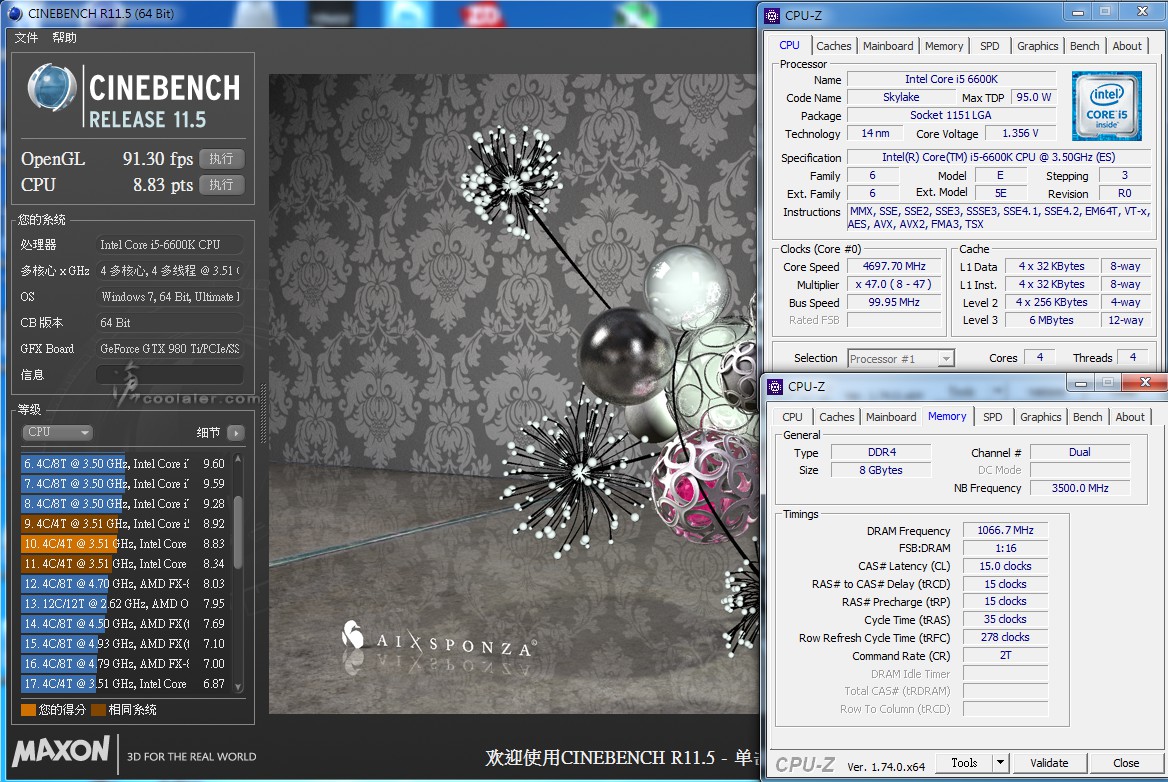This screenshot has width=1168, height=782.
Task: Switch to Graphics tab in upper CPU-Z
Action: (1038, 46)
